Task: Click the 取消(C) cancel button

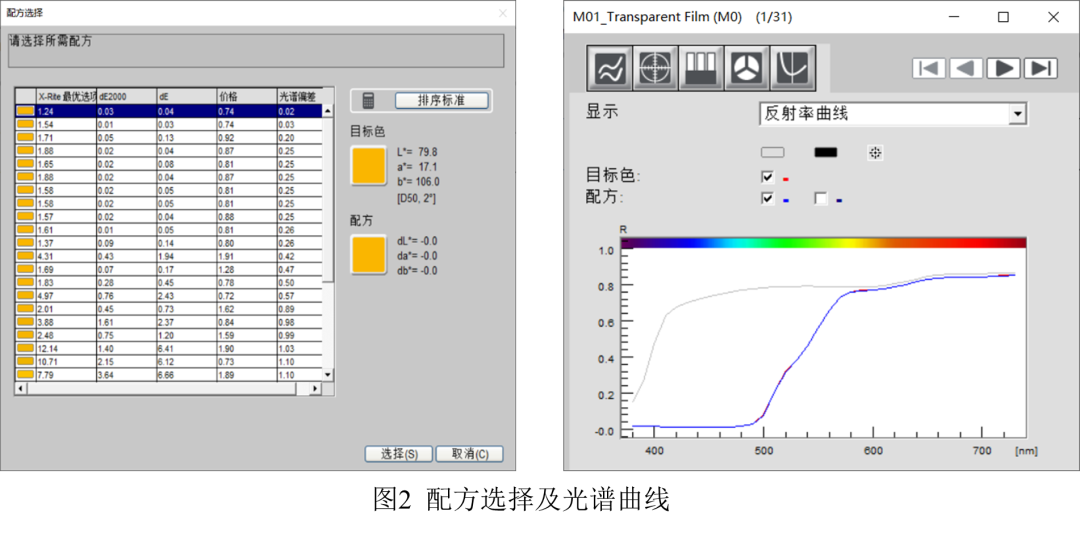Action: pos(470,454)
